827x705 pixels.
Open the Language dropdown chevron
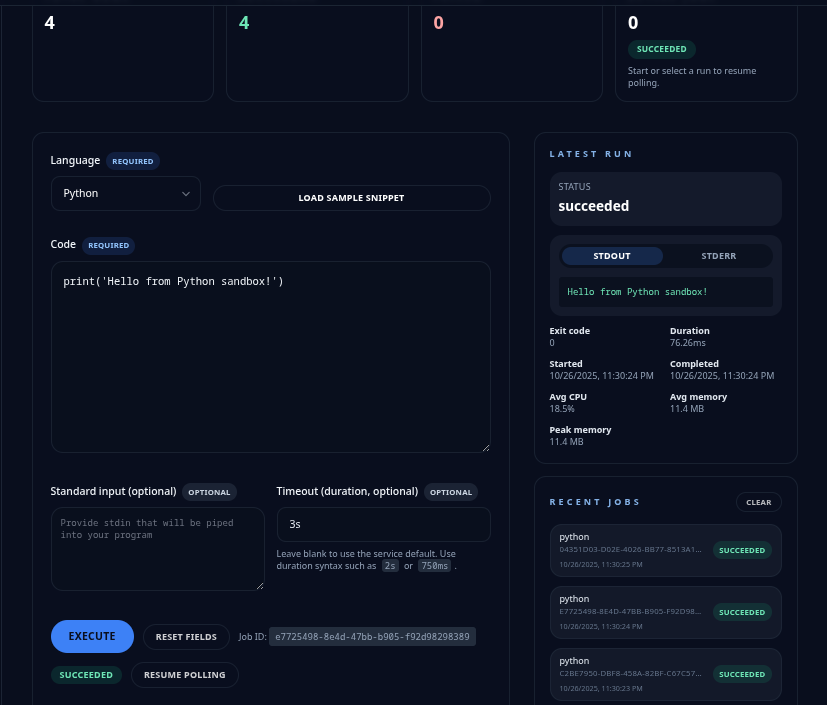pos(186,194)
